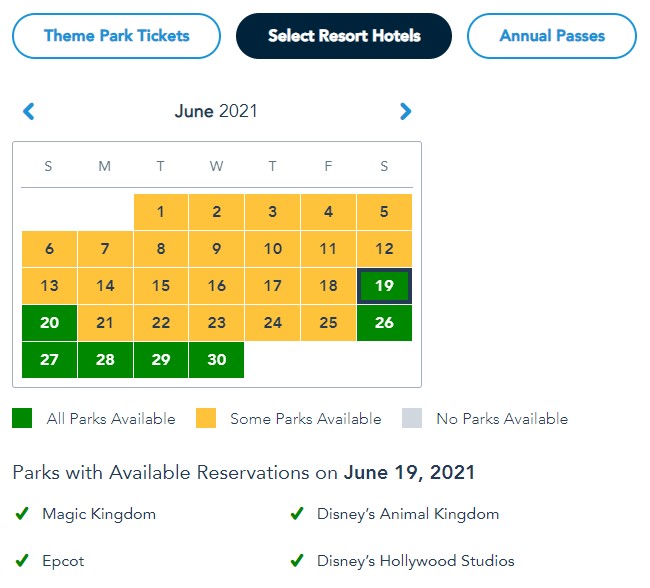Select June 30 in the calendar
650x588 pixels.
pos(216,360)
